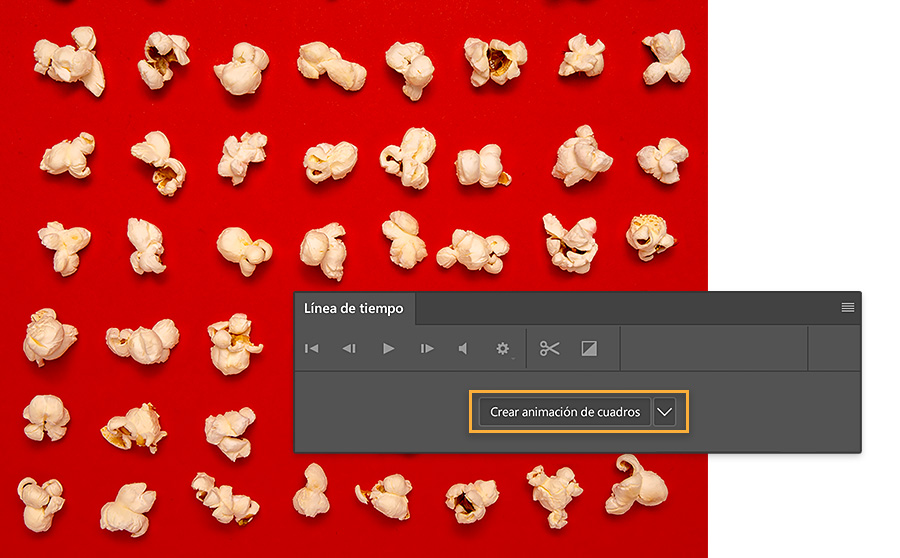Viewport: 900px width, 558px height.
Task: Select the Línea de tiempo tab
Action: coord(354,309)
